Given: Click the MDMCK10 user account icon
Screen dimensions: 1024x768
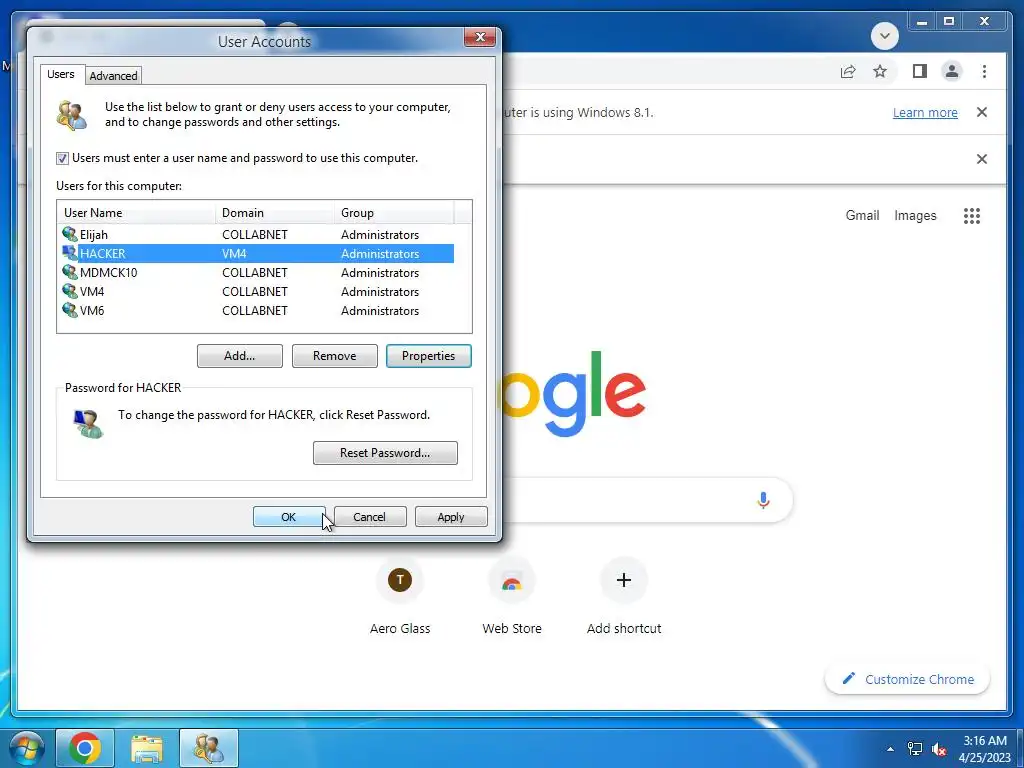Looking at the screenshot, I should click(x=70, y=272).
